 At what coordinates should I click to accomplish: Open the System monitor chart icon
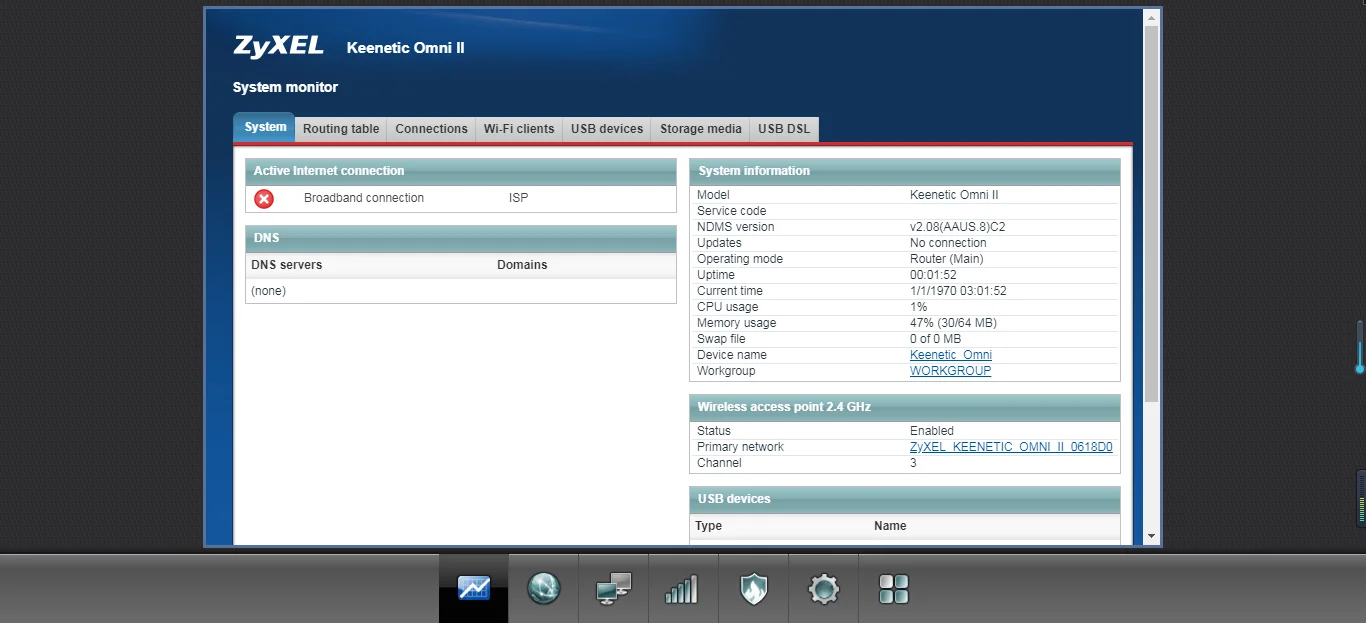coord(474,588)
